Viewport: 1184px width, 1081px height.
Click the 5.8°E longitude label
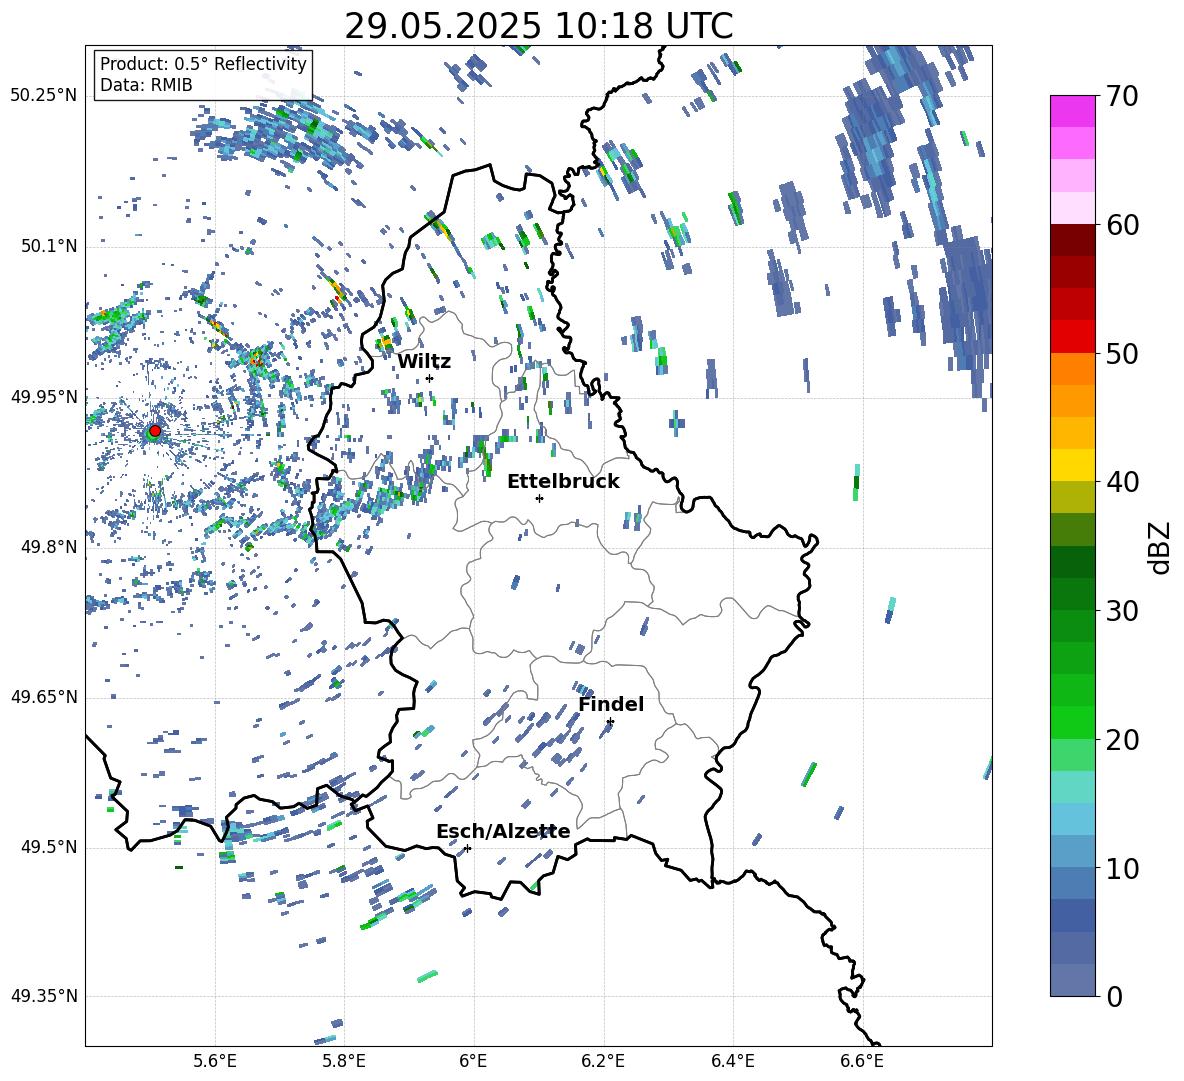(x=344, y=1061)
